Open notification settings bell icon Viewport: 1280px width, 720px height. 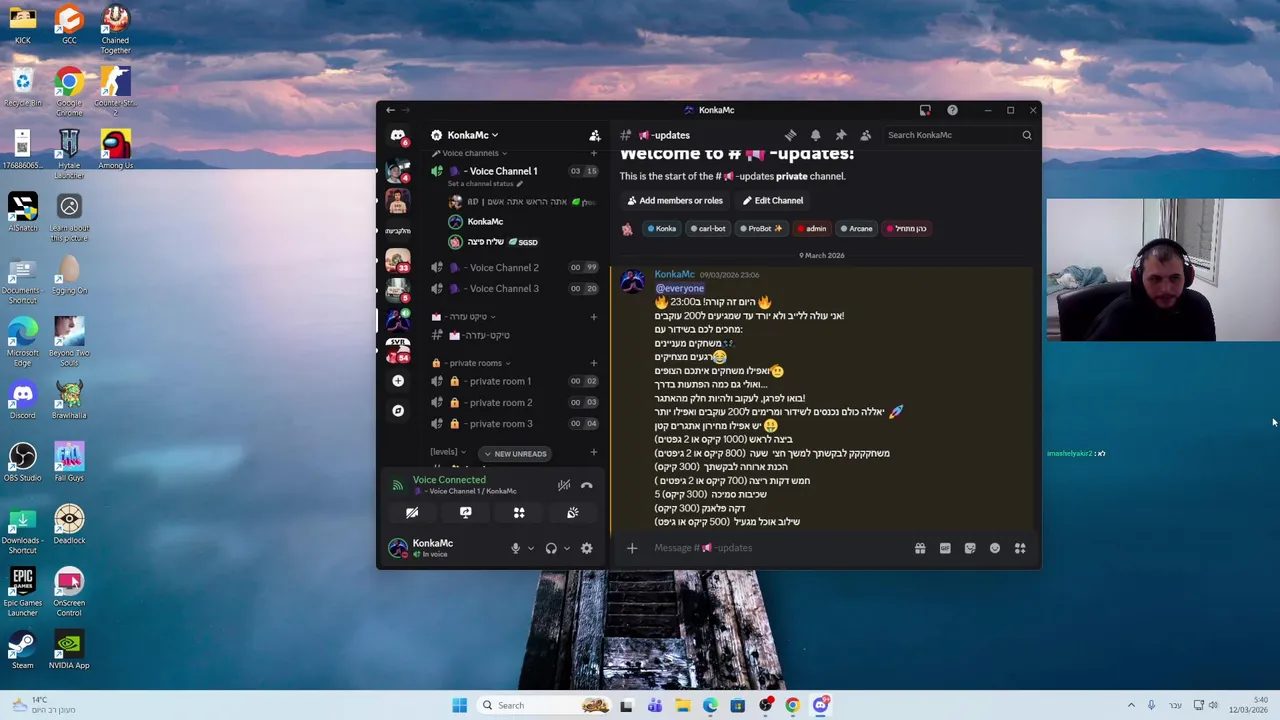click(815, 135)
